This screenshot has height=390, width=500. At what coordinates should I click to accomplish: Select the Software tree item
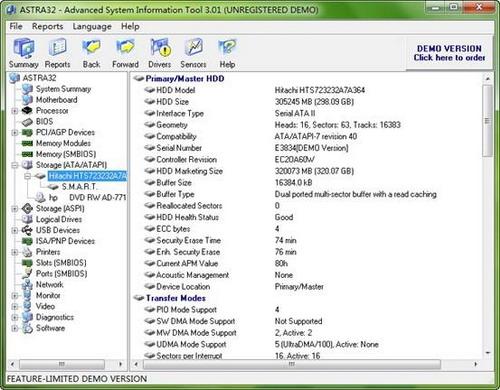click(x=50, y=328)
